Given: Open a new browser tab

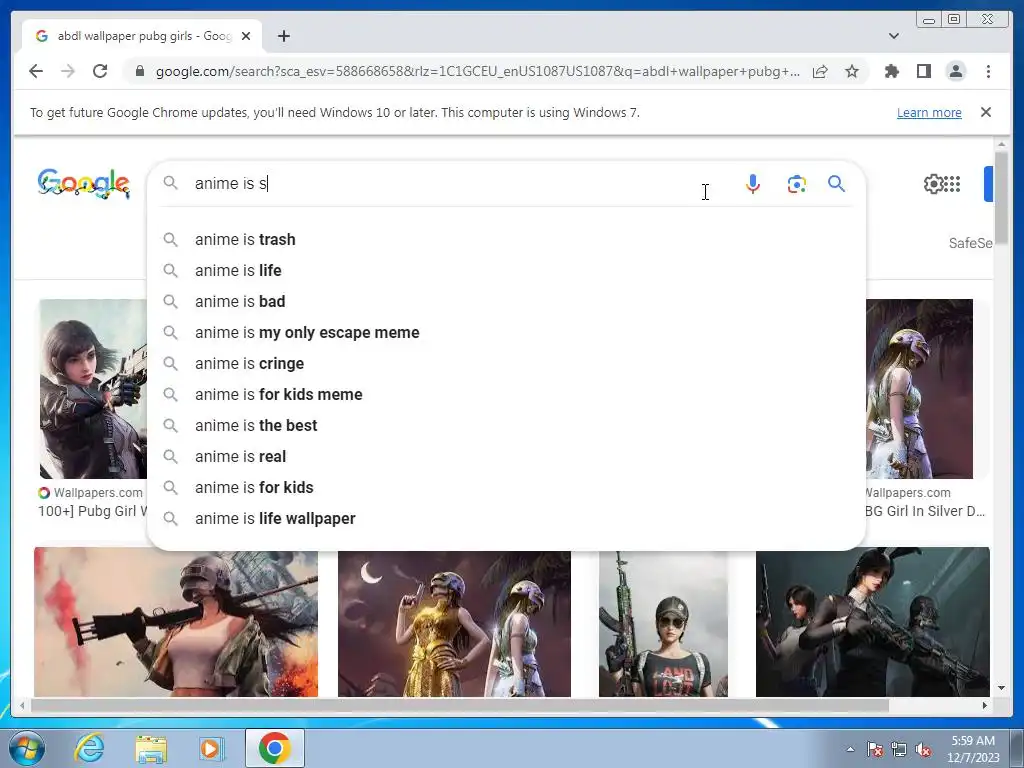Looking at the screenshot, I should click(283, 36).
